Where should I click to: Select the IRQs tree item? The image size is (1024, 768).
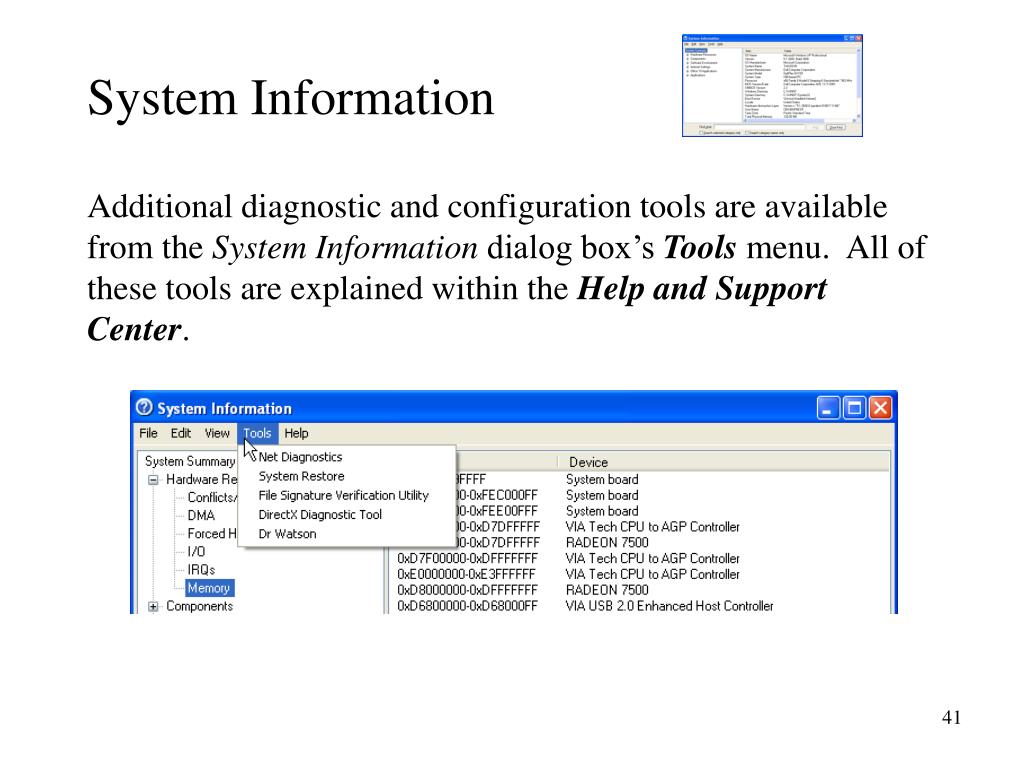click(201, 570)
